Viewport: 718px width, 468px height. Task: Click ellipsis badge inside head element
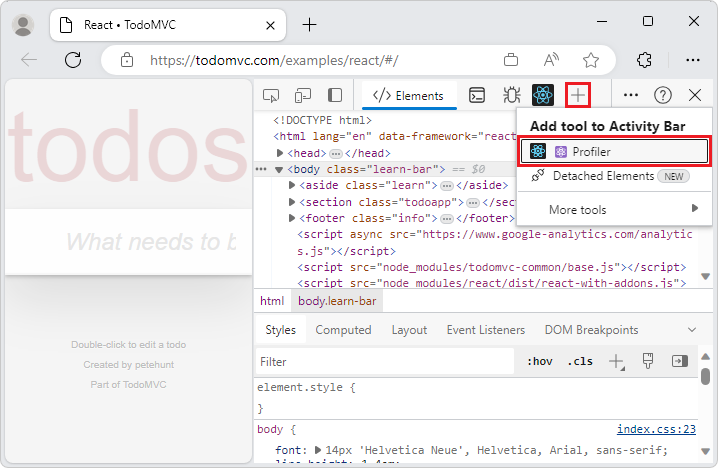[x=336, y=153]
